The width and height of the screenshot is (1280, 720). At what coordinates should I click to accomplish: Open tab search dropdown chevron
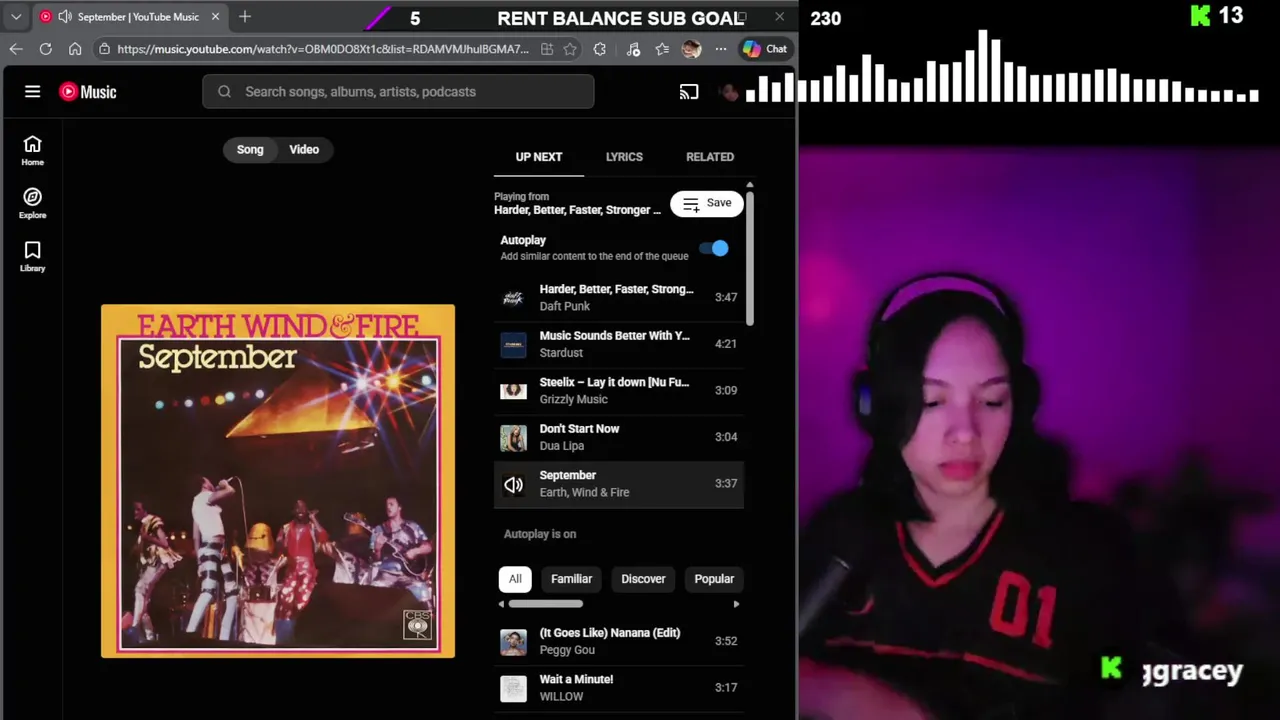tap(16, 17)
